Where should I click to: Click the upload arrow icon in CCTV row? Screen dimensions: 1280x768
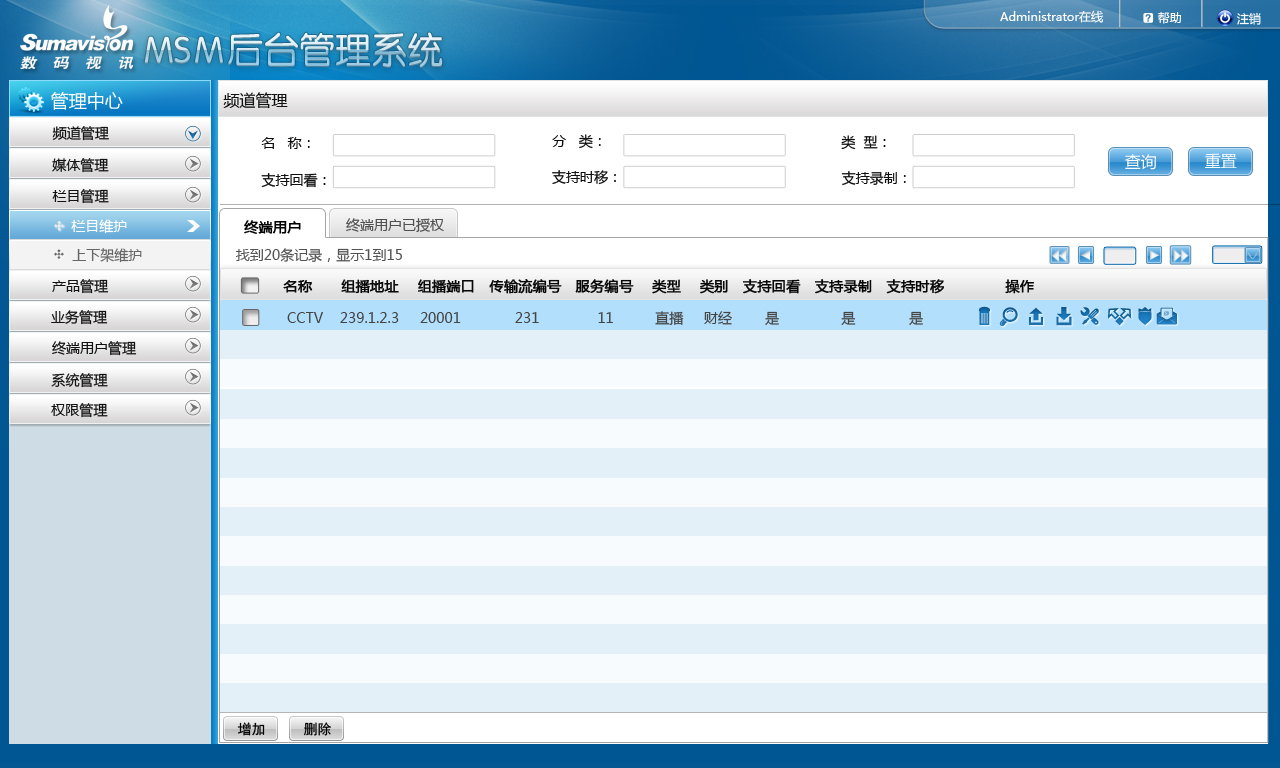[1036, 316]
